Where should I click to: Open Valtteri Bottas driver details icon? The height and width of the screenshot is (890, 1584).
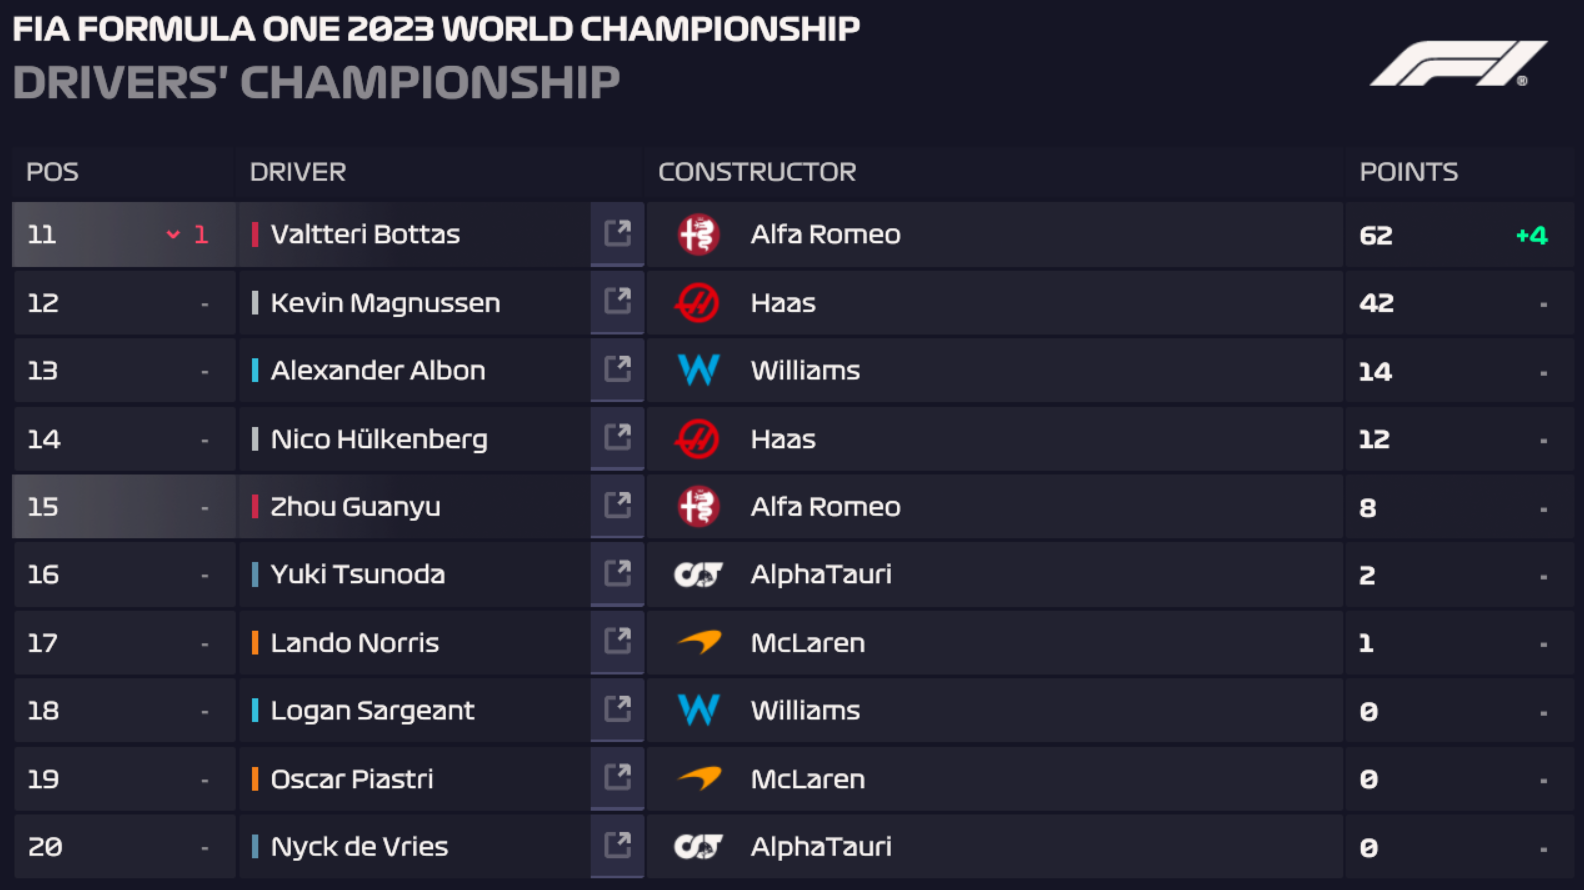(x=617, y=234)
